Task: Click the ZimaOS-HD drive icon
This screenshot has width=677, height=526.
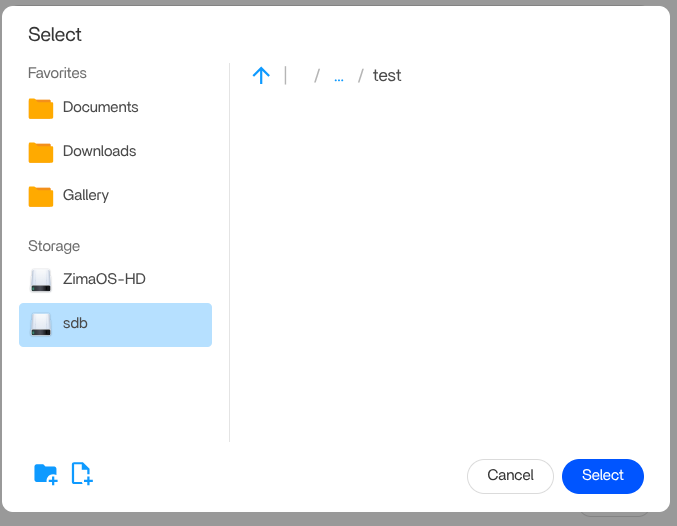Action: [41, 280]
